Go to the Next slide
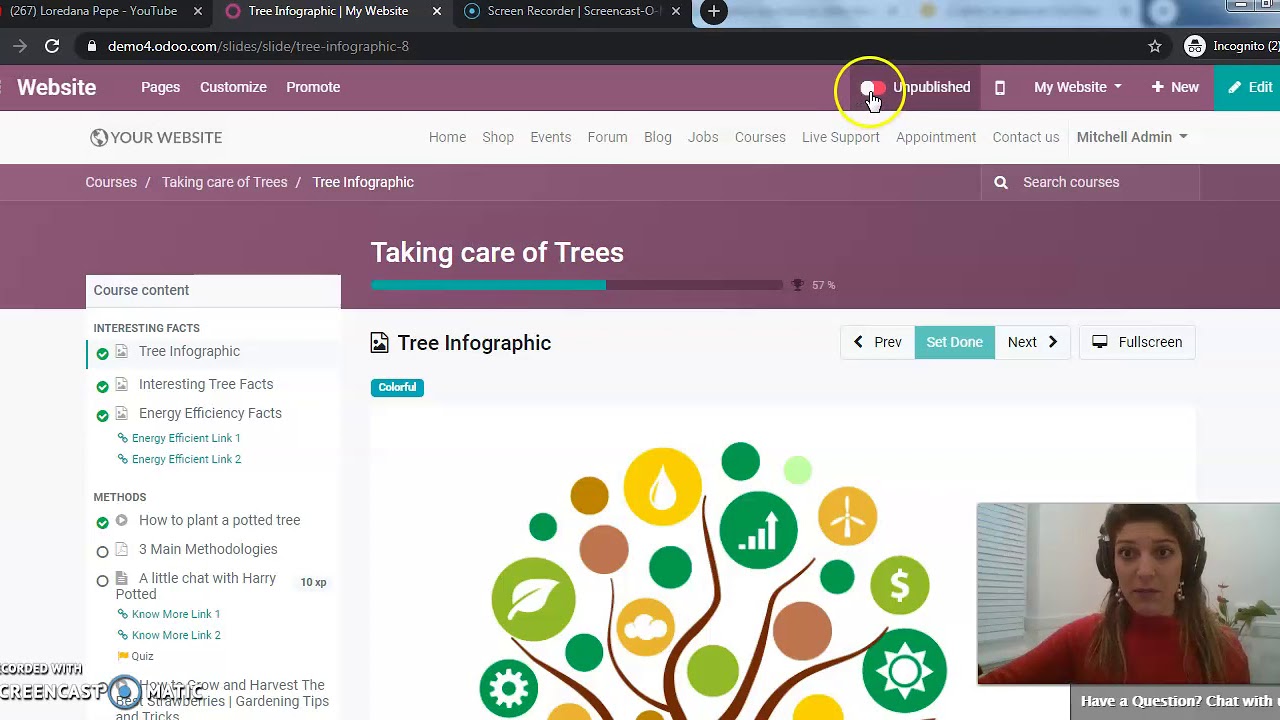Screen dimensions: 1280x720 coord(1033,342)
